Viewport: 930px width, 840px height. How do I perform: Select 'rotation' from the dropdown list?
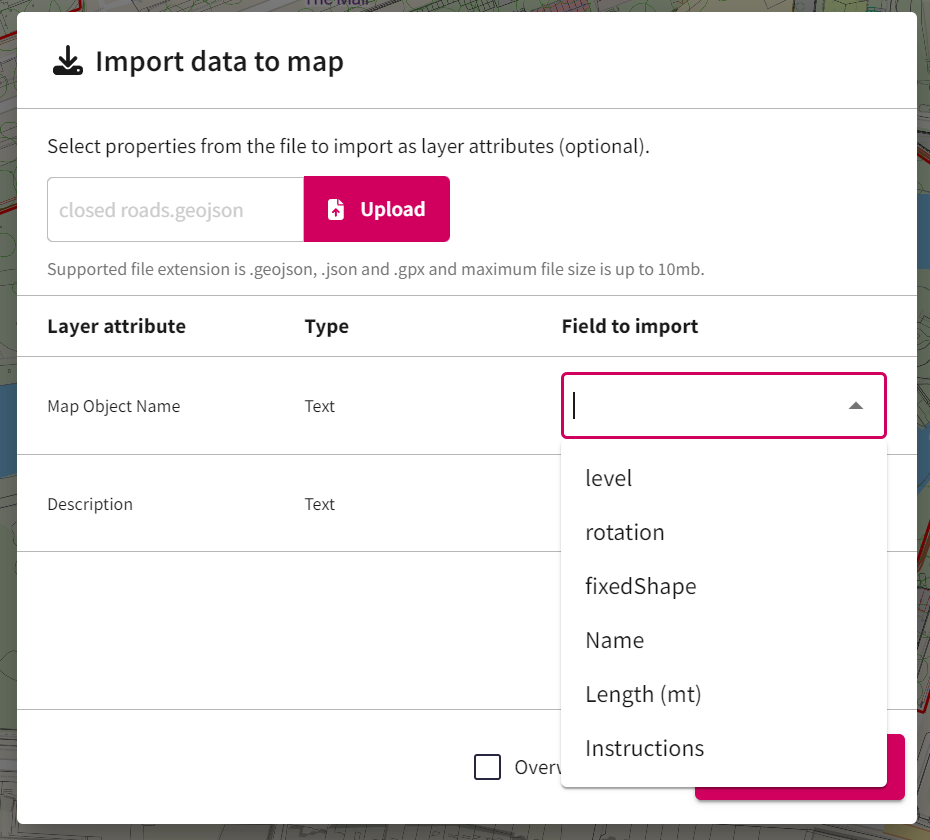click(724, 532)
